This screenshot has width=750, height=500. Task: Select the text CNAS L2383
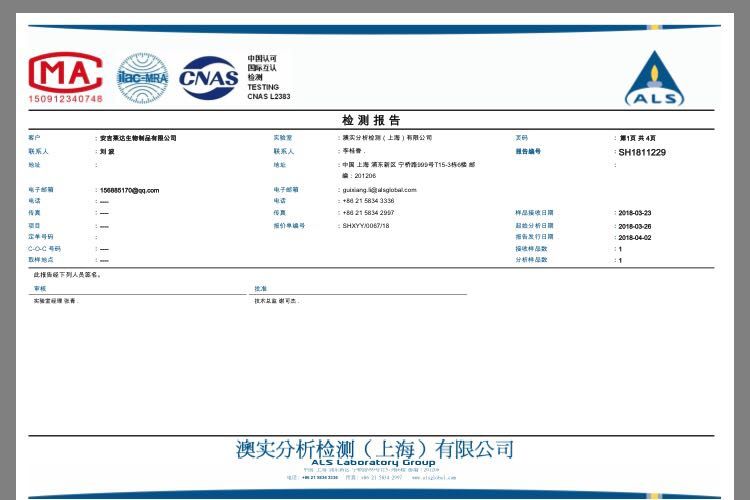(268, 97)
